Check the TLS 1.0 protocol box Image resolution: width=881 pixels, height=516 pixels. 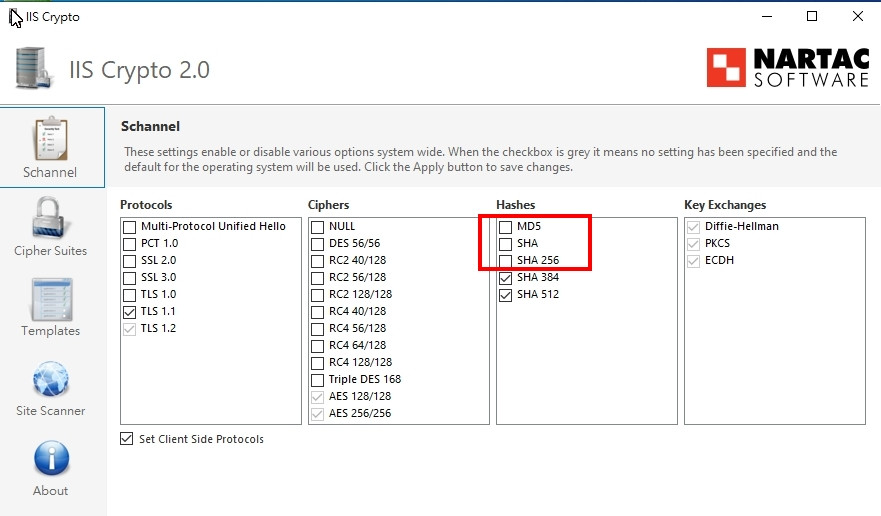pos(130,295)
